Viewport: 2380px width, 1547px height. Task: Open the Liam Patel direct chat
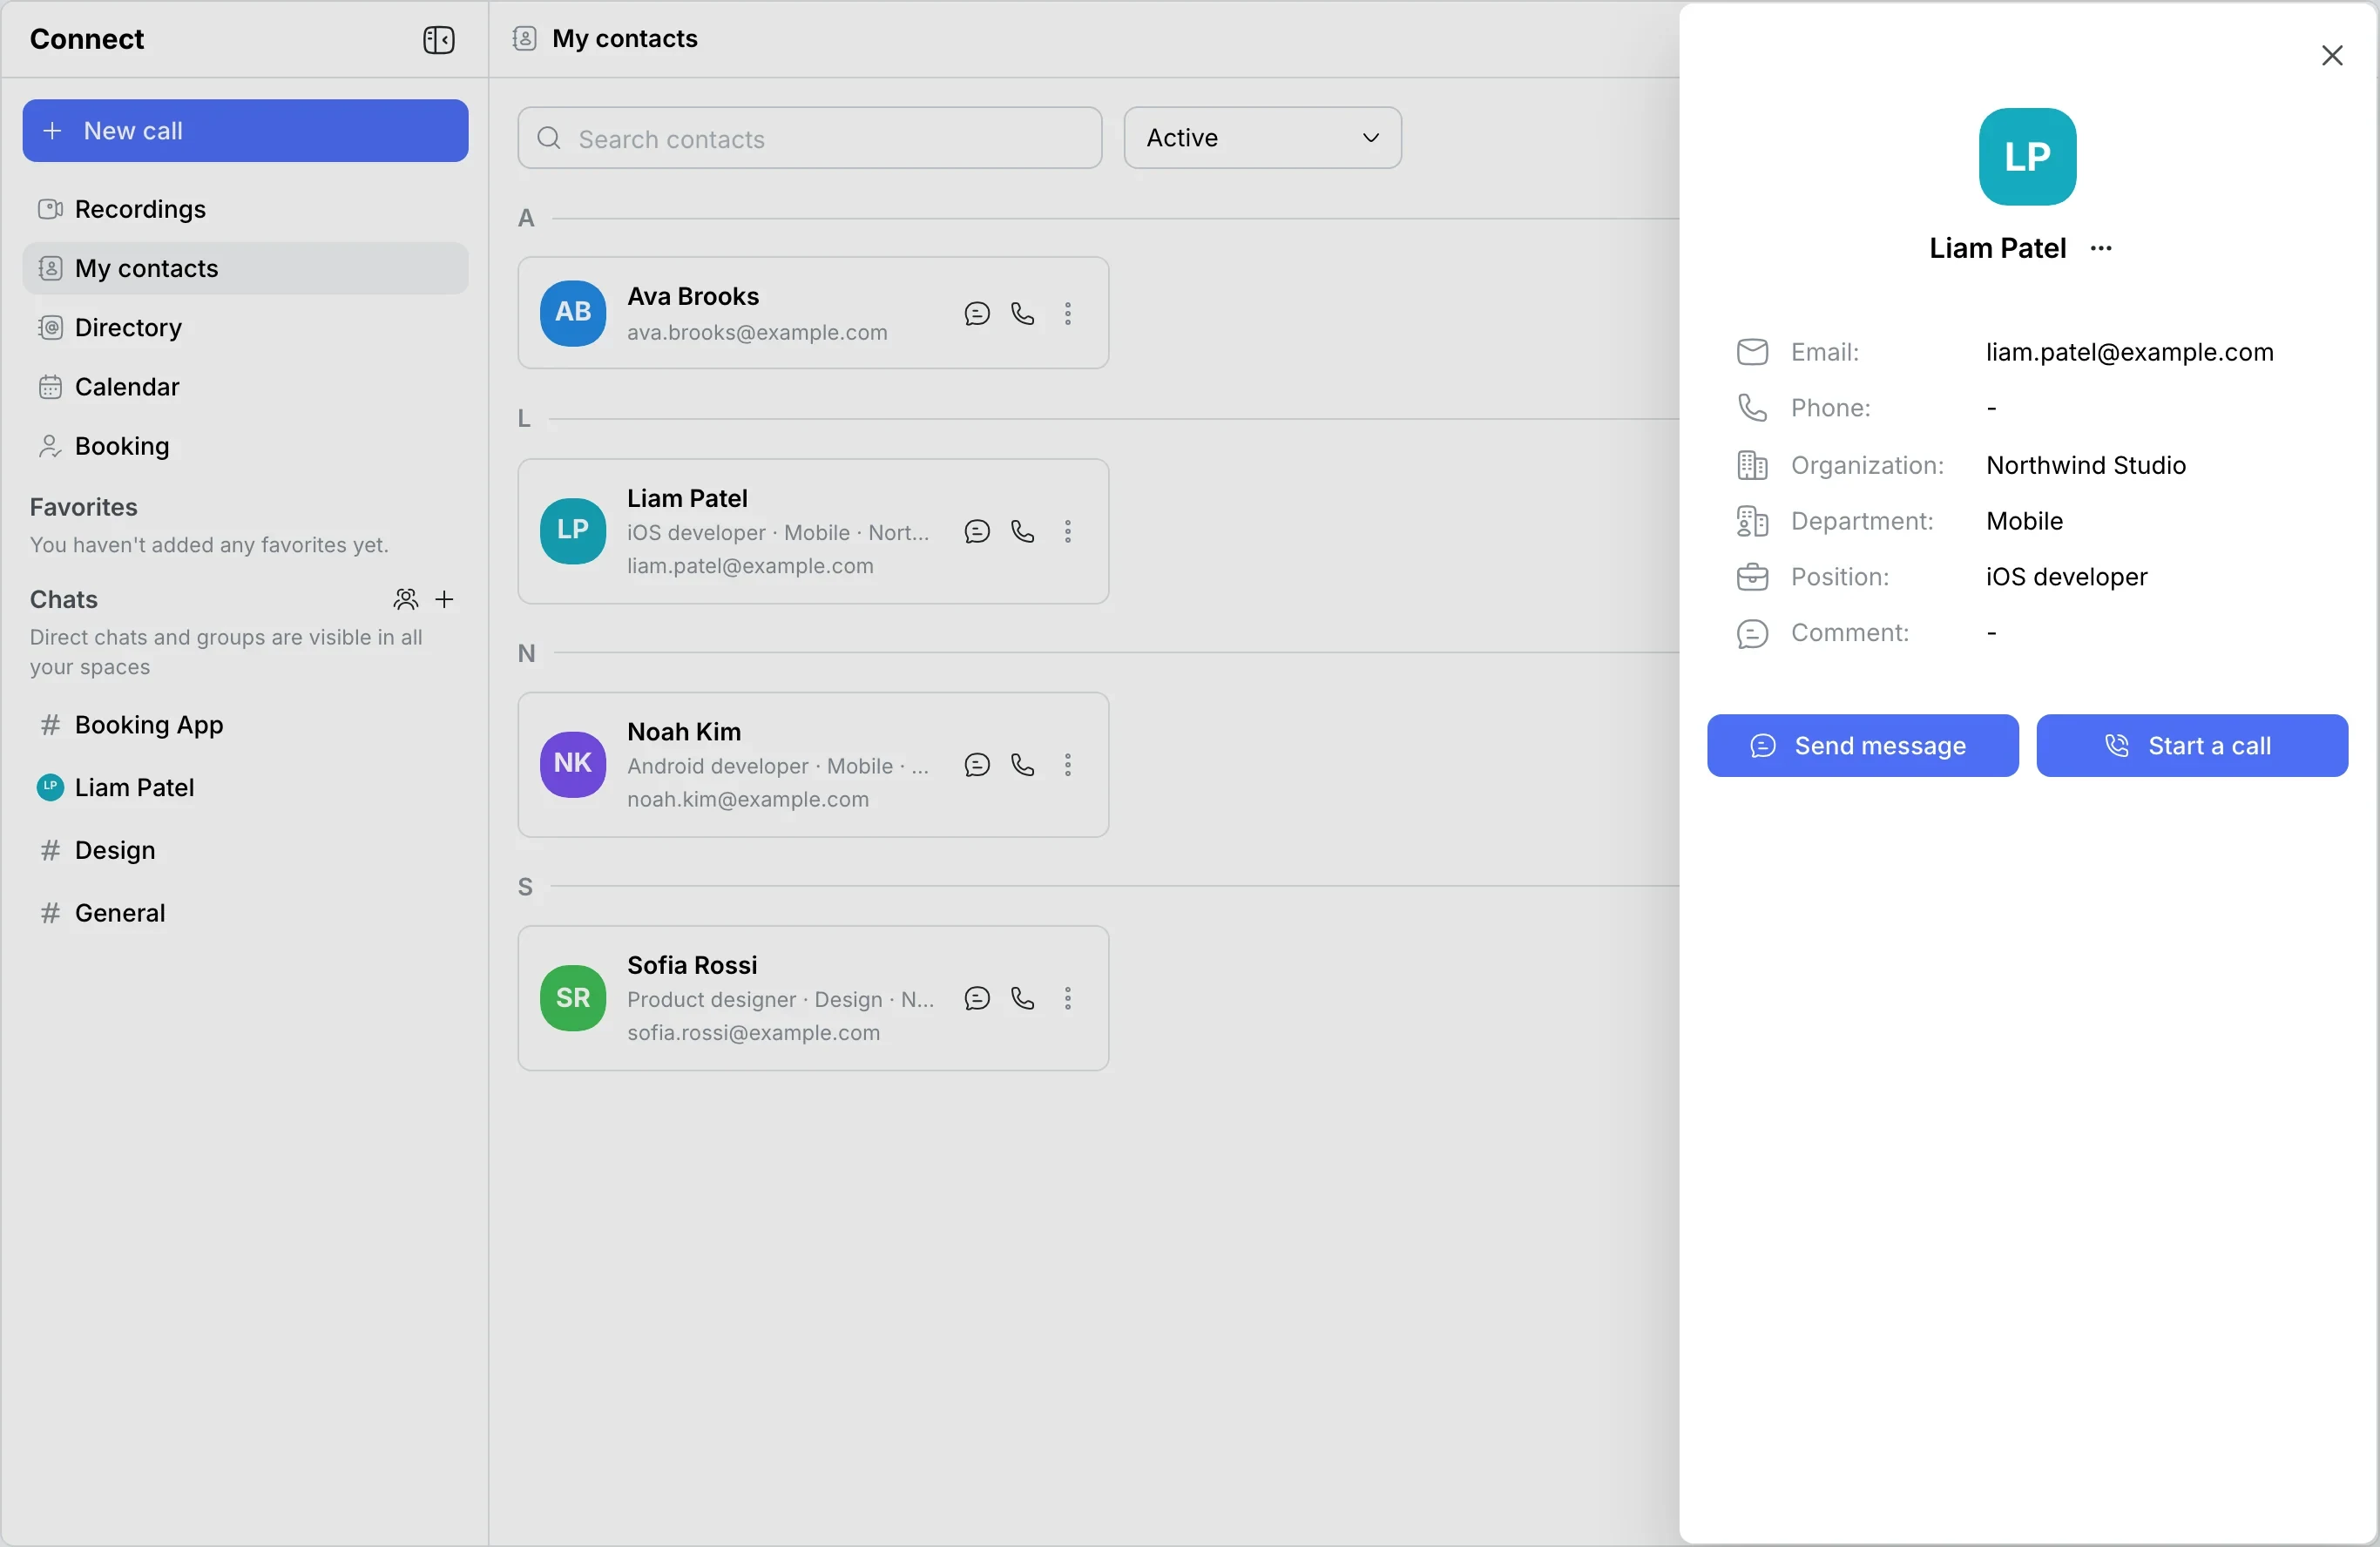[x=245, y=788]
